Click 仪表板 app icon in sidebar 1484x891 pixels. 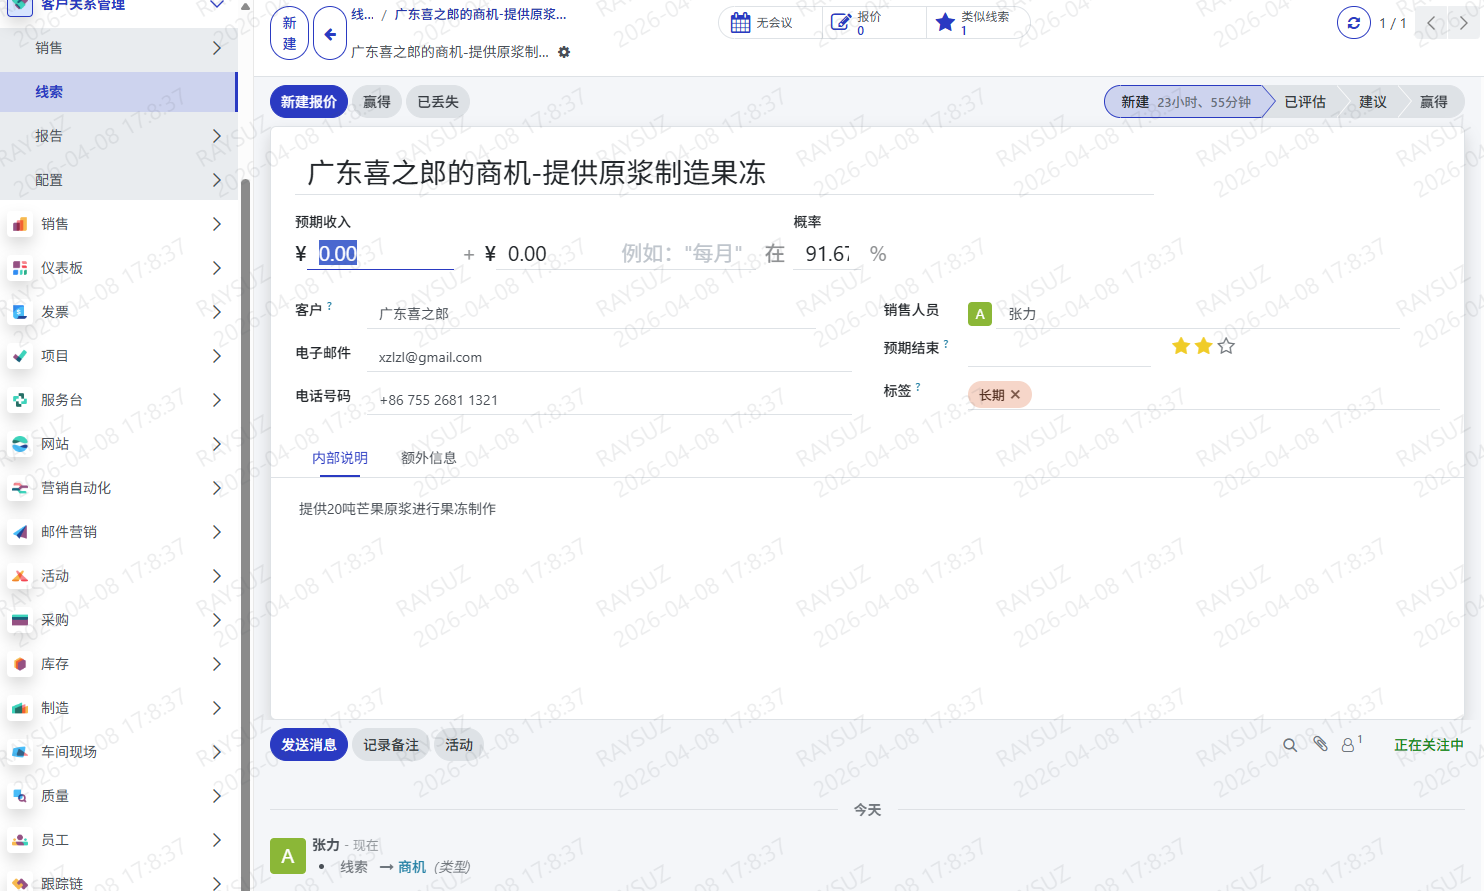point(20,268)
